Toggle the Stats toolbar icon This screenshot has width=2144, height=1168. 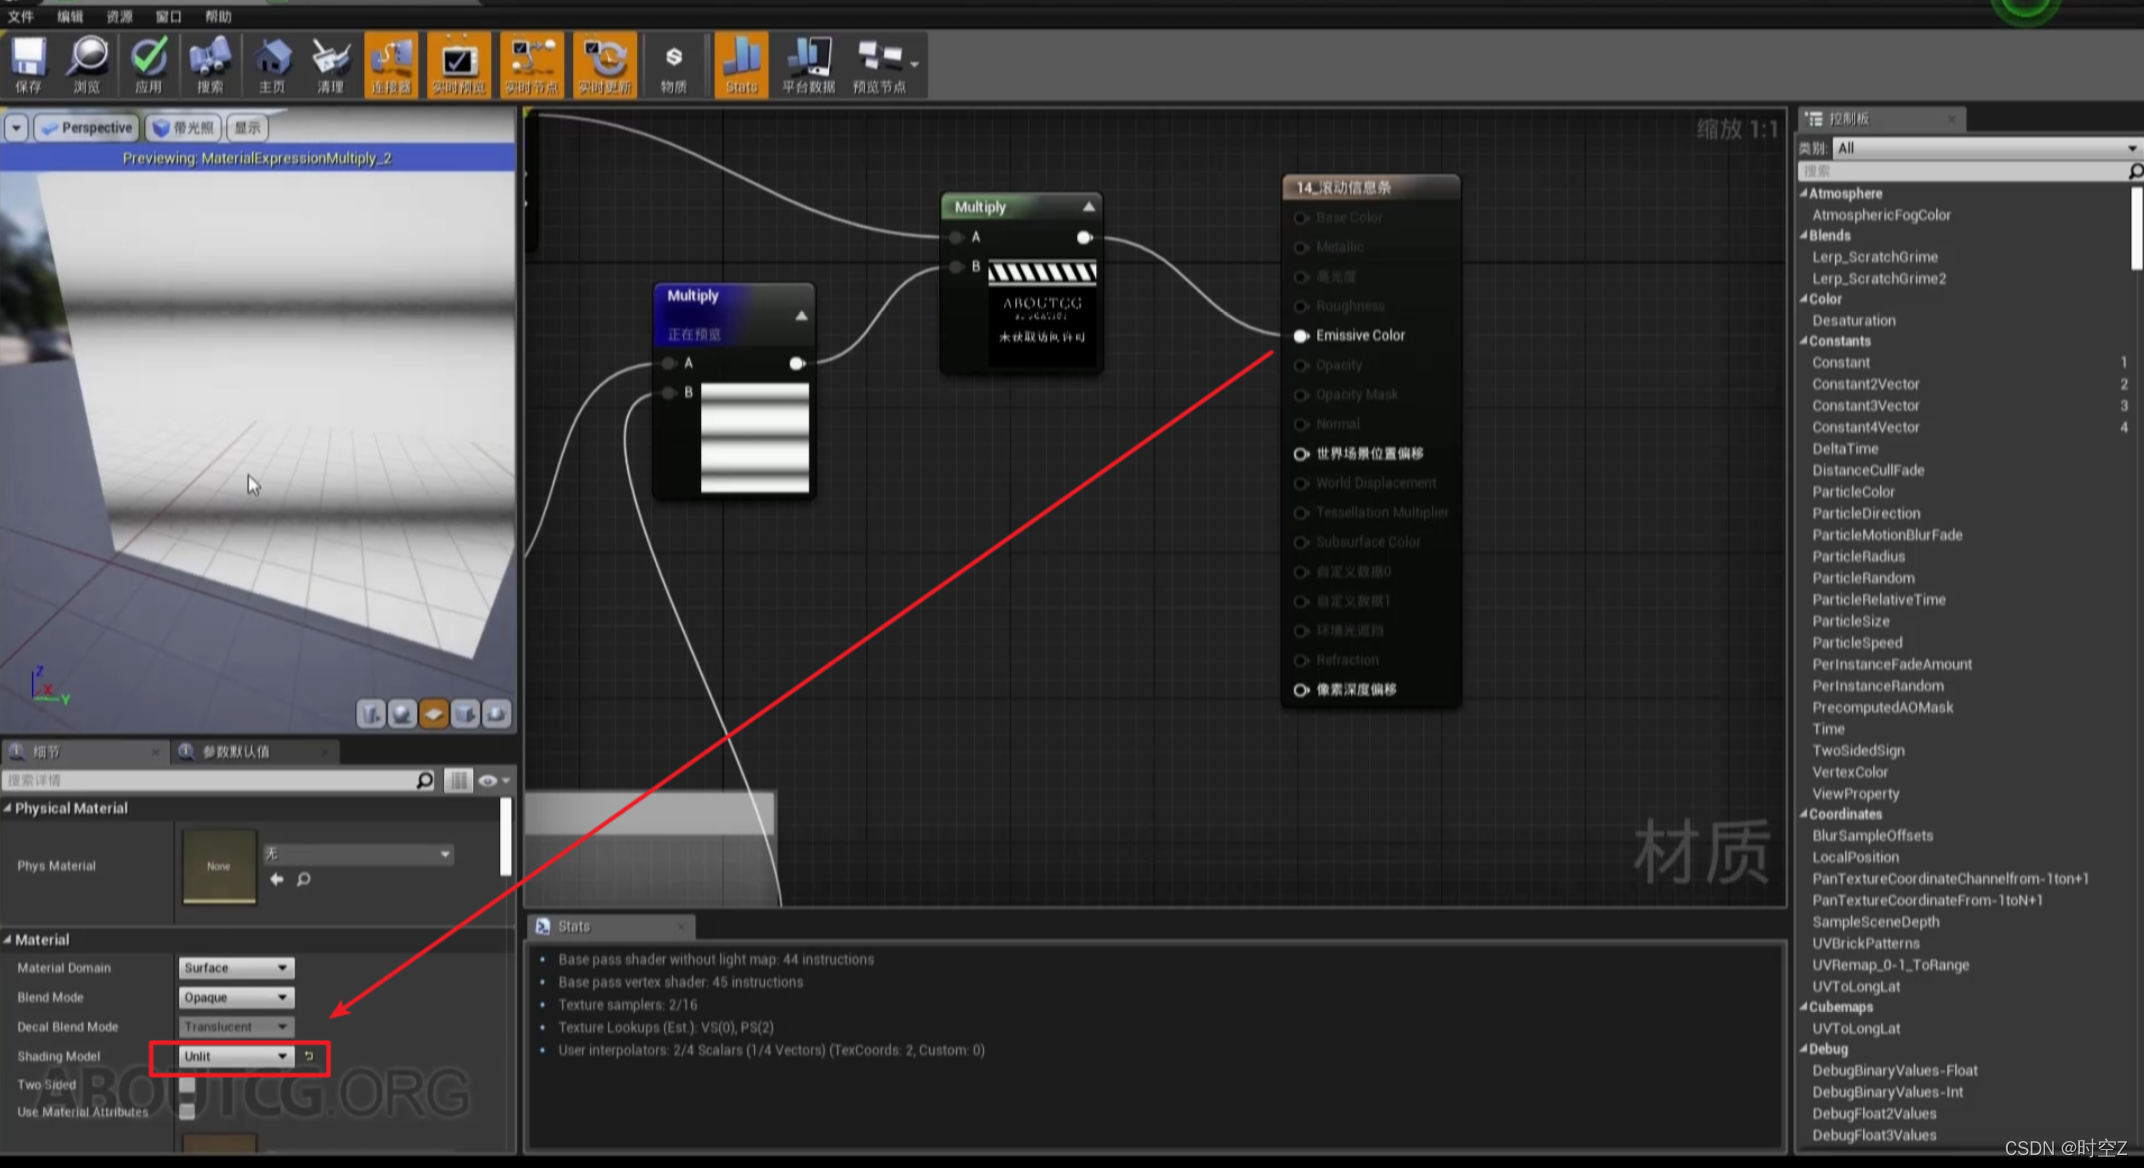tap(741, 62)
